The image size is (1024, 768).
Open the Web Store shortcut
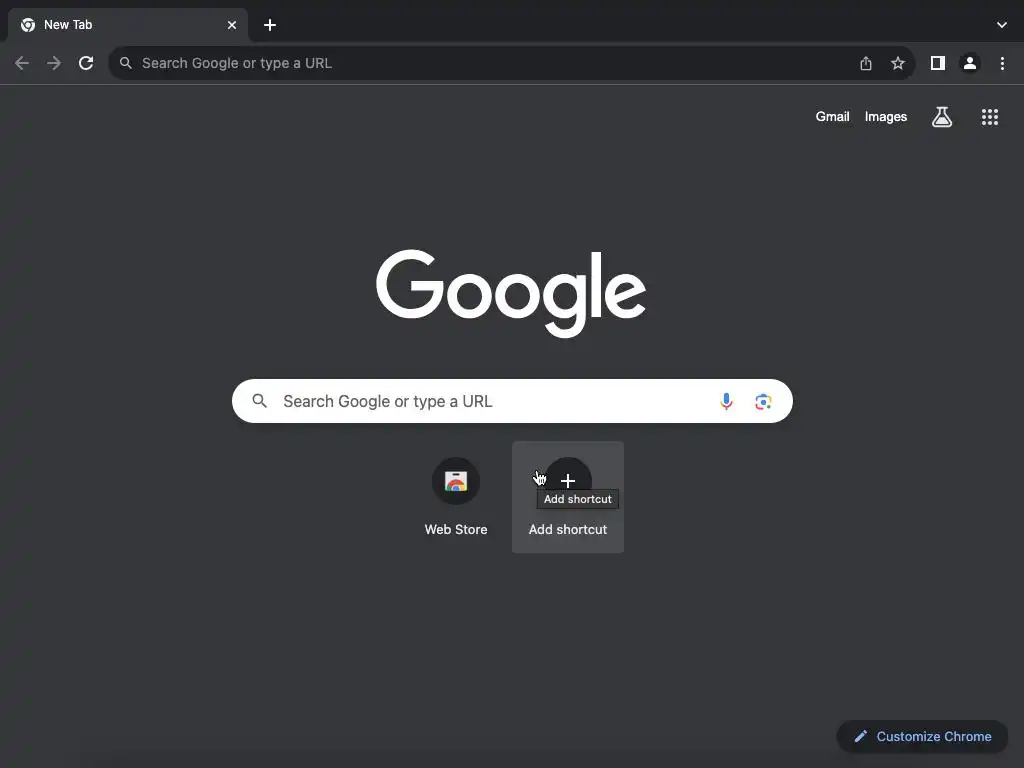[x=456, y=497]
